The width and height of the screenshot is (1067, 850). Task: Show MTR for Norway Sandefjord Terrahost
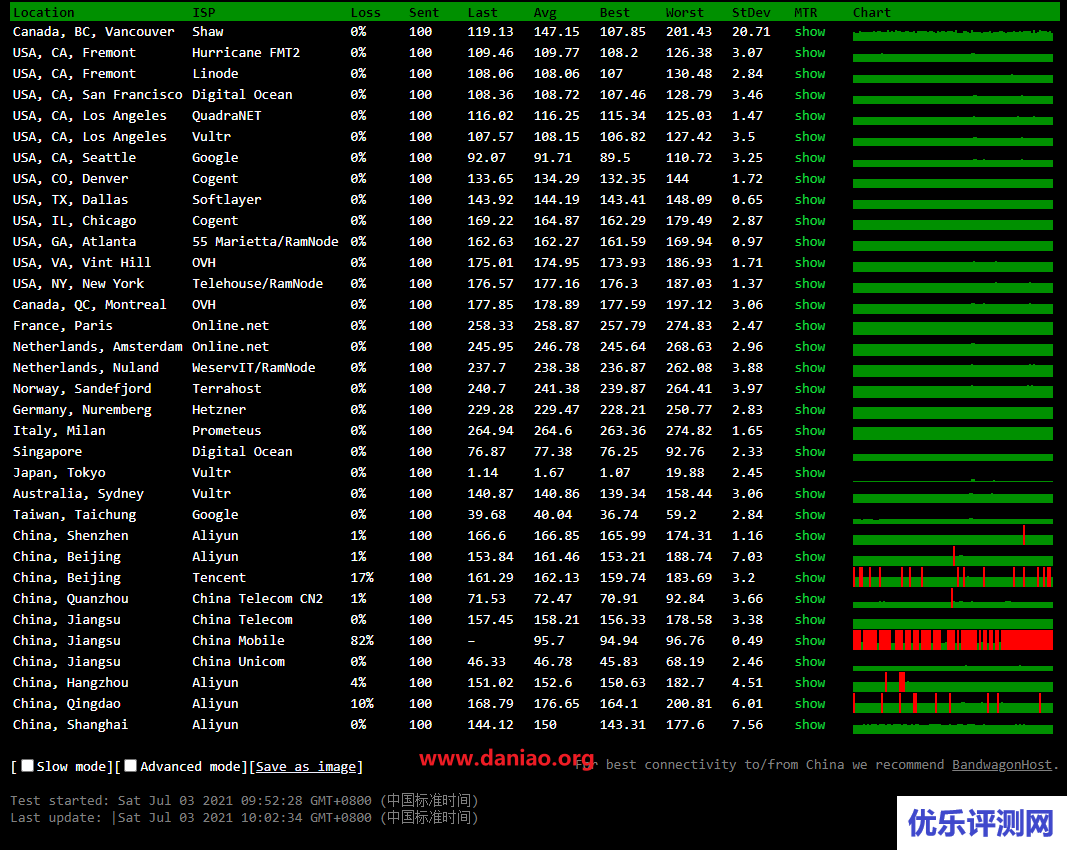(810, 389)
